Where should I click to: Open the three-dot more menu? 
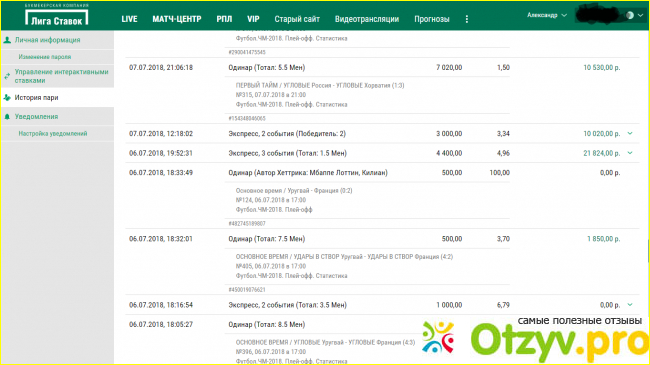[467, 19]
